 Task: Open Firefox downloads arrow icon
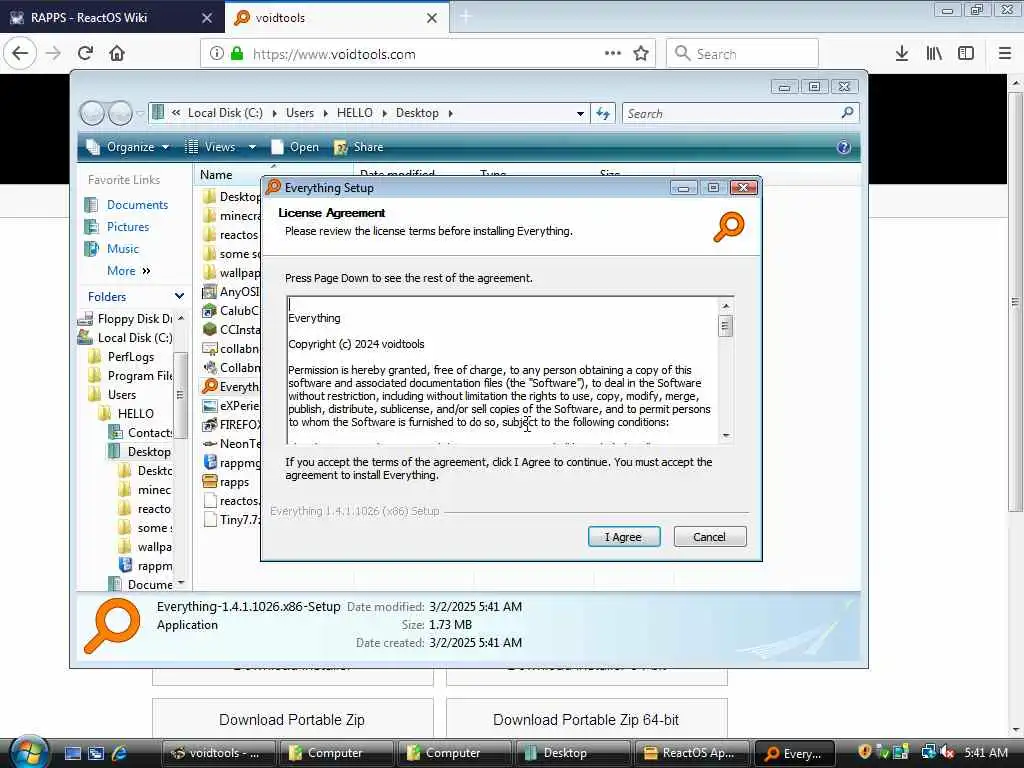tap(901, 54)
